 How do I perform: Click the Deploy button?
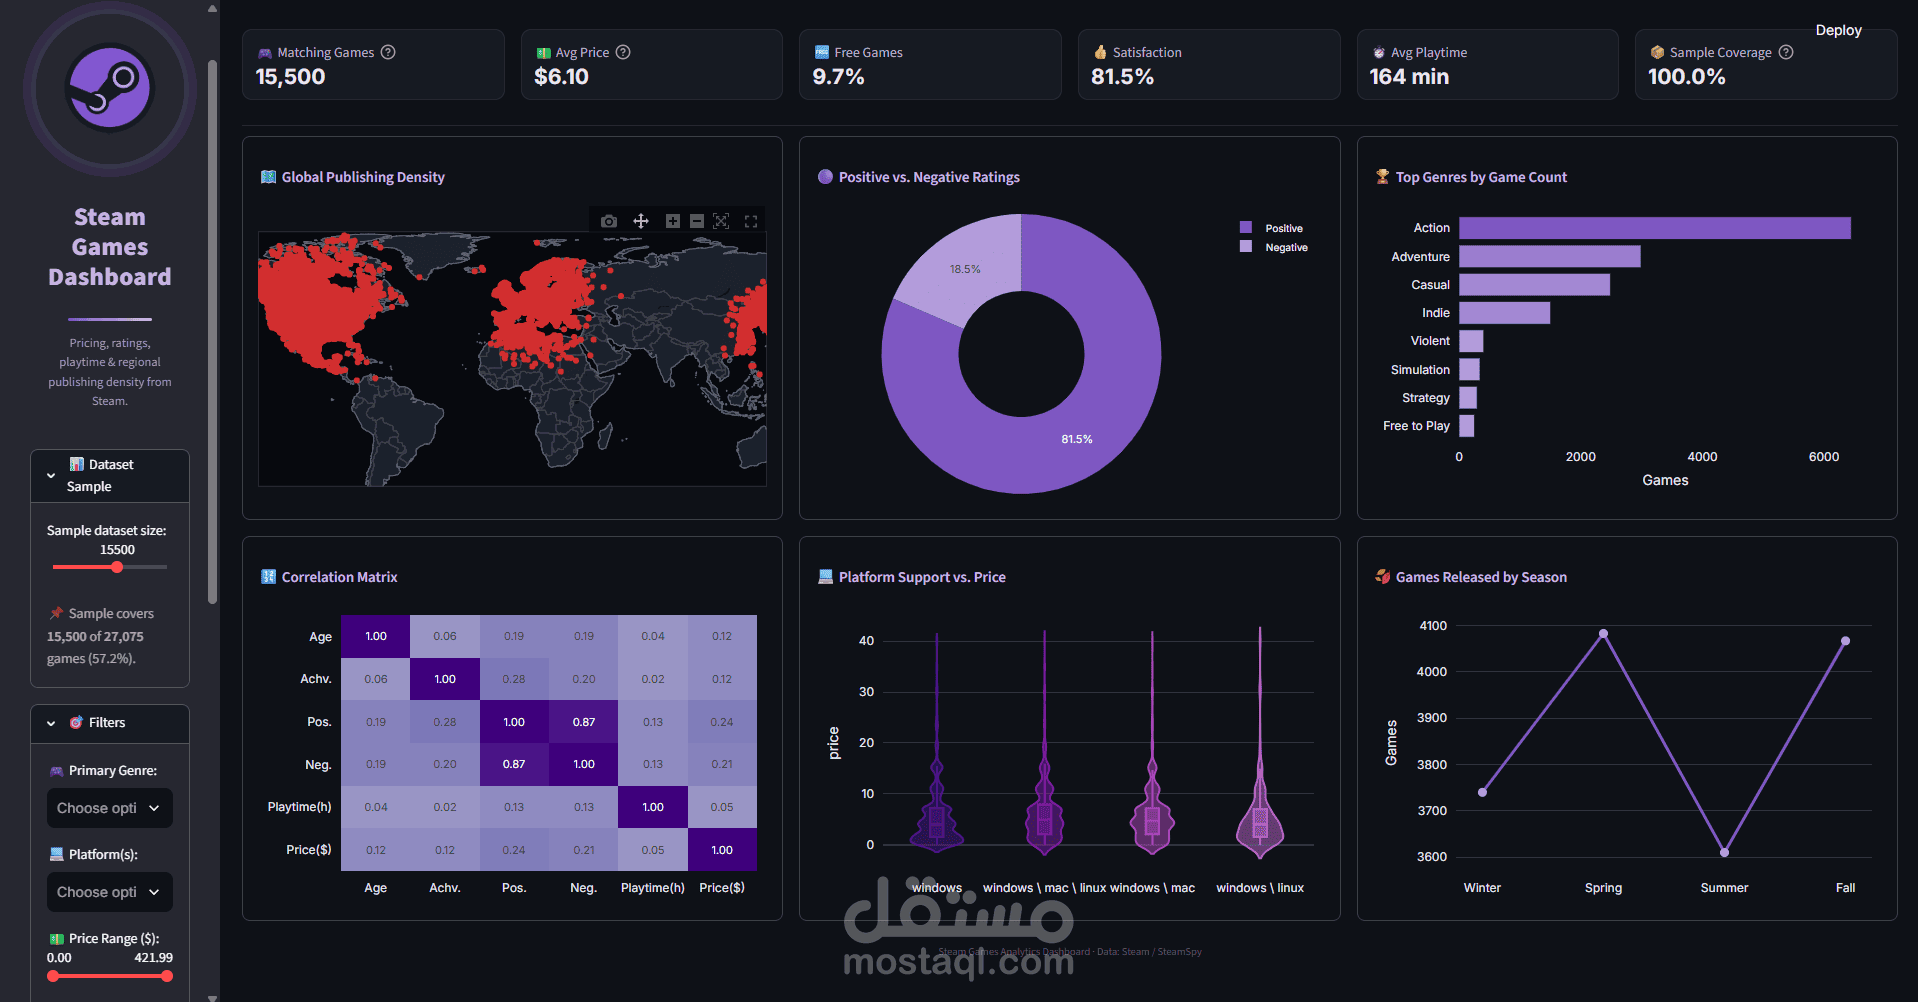coord(1838,30)
